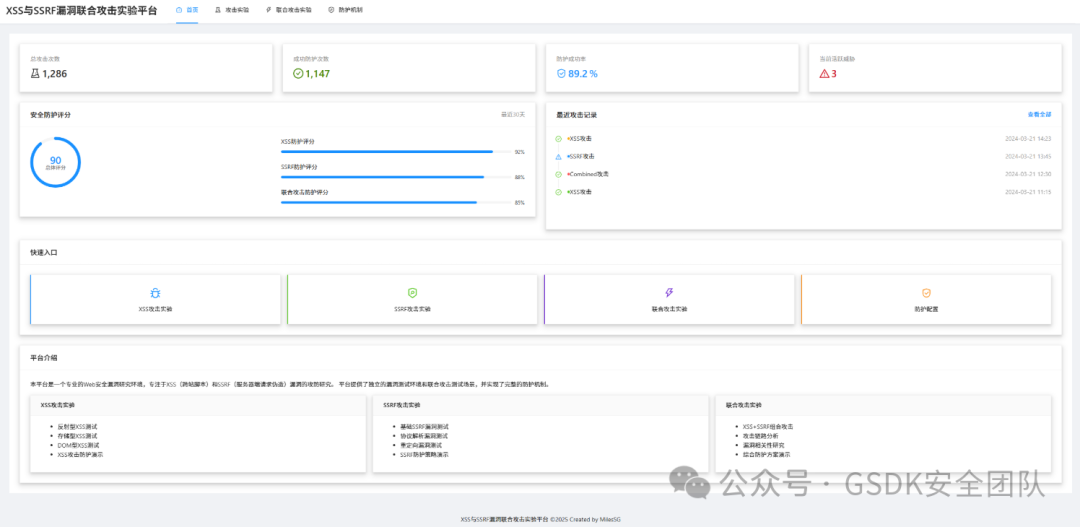
Task: Click the blue shield icon beside 89.2 %
Action: (x=561, y=74)
